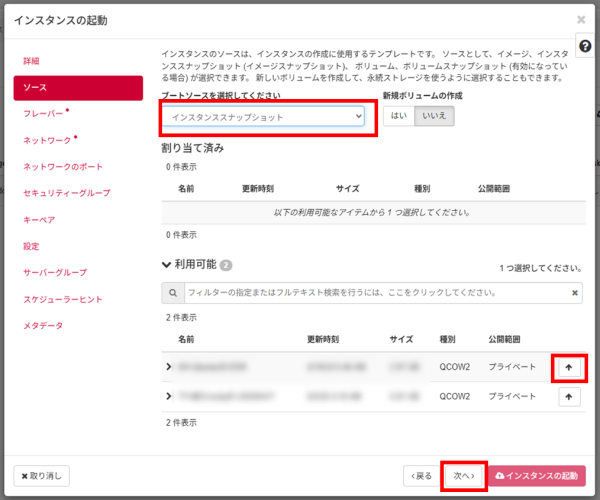This screenshot has height=500, width=600.
Task: Click the up arrow for second snapshot row
Action: 569,397
